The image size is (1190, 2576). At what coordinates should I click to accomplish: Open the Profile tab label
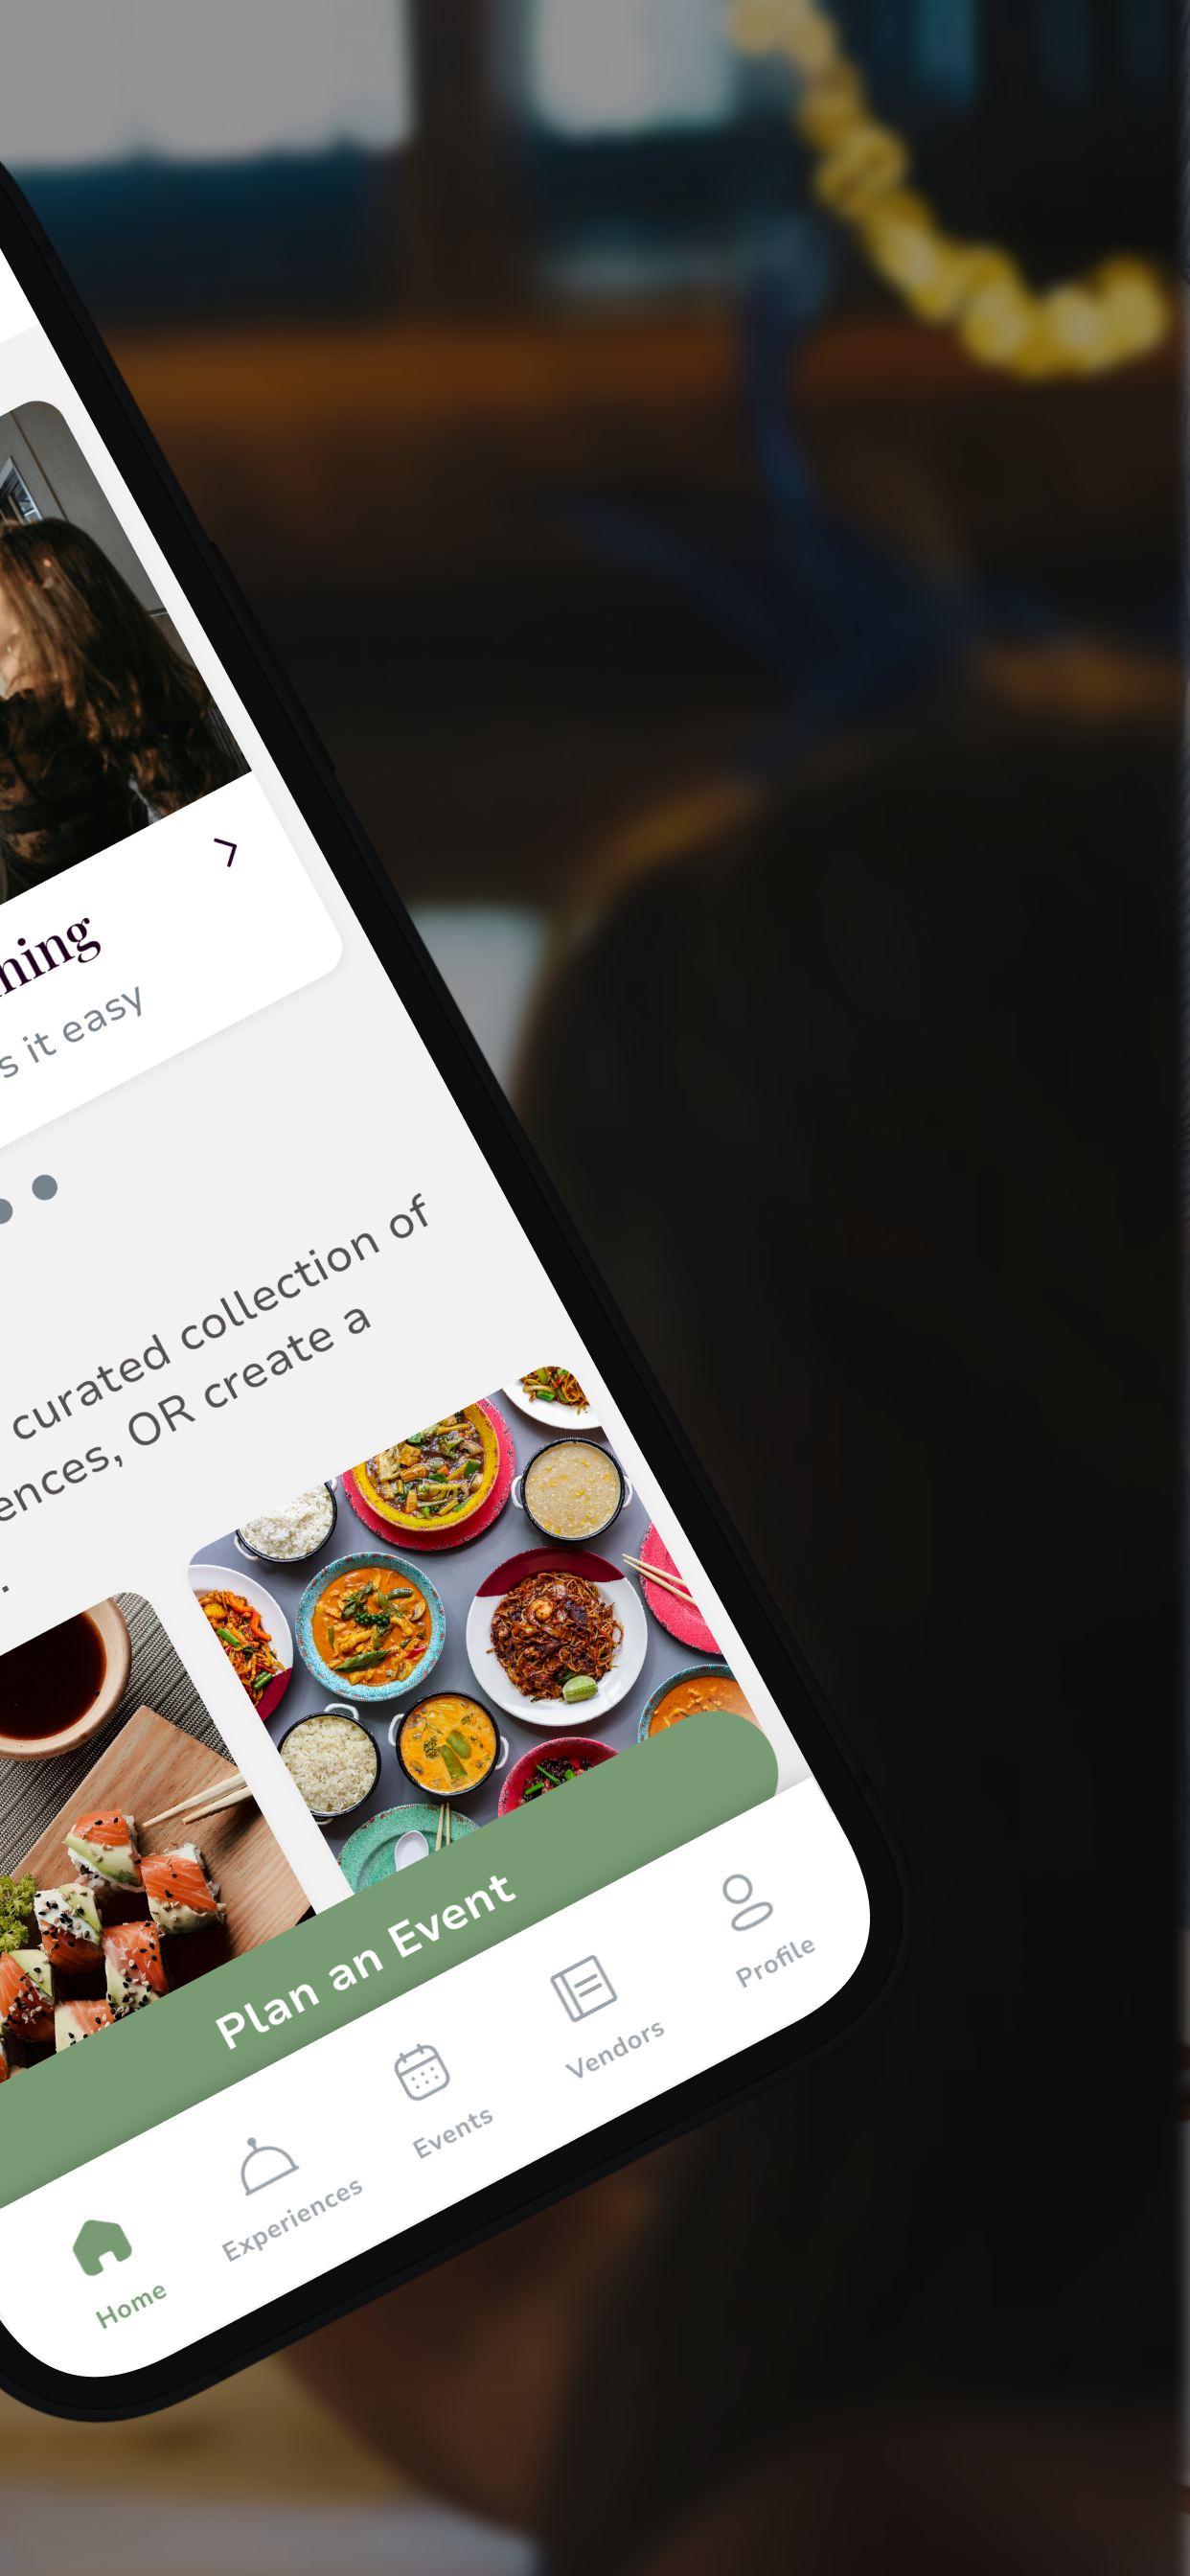click(x=776, y=1962)
